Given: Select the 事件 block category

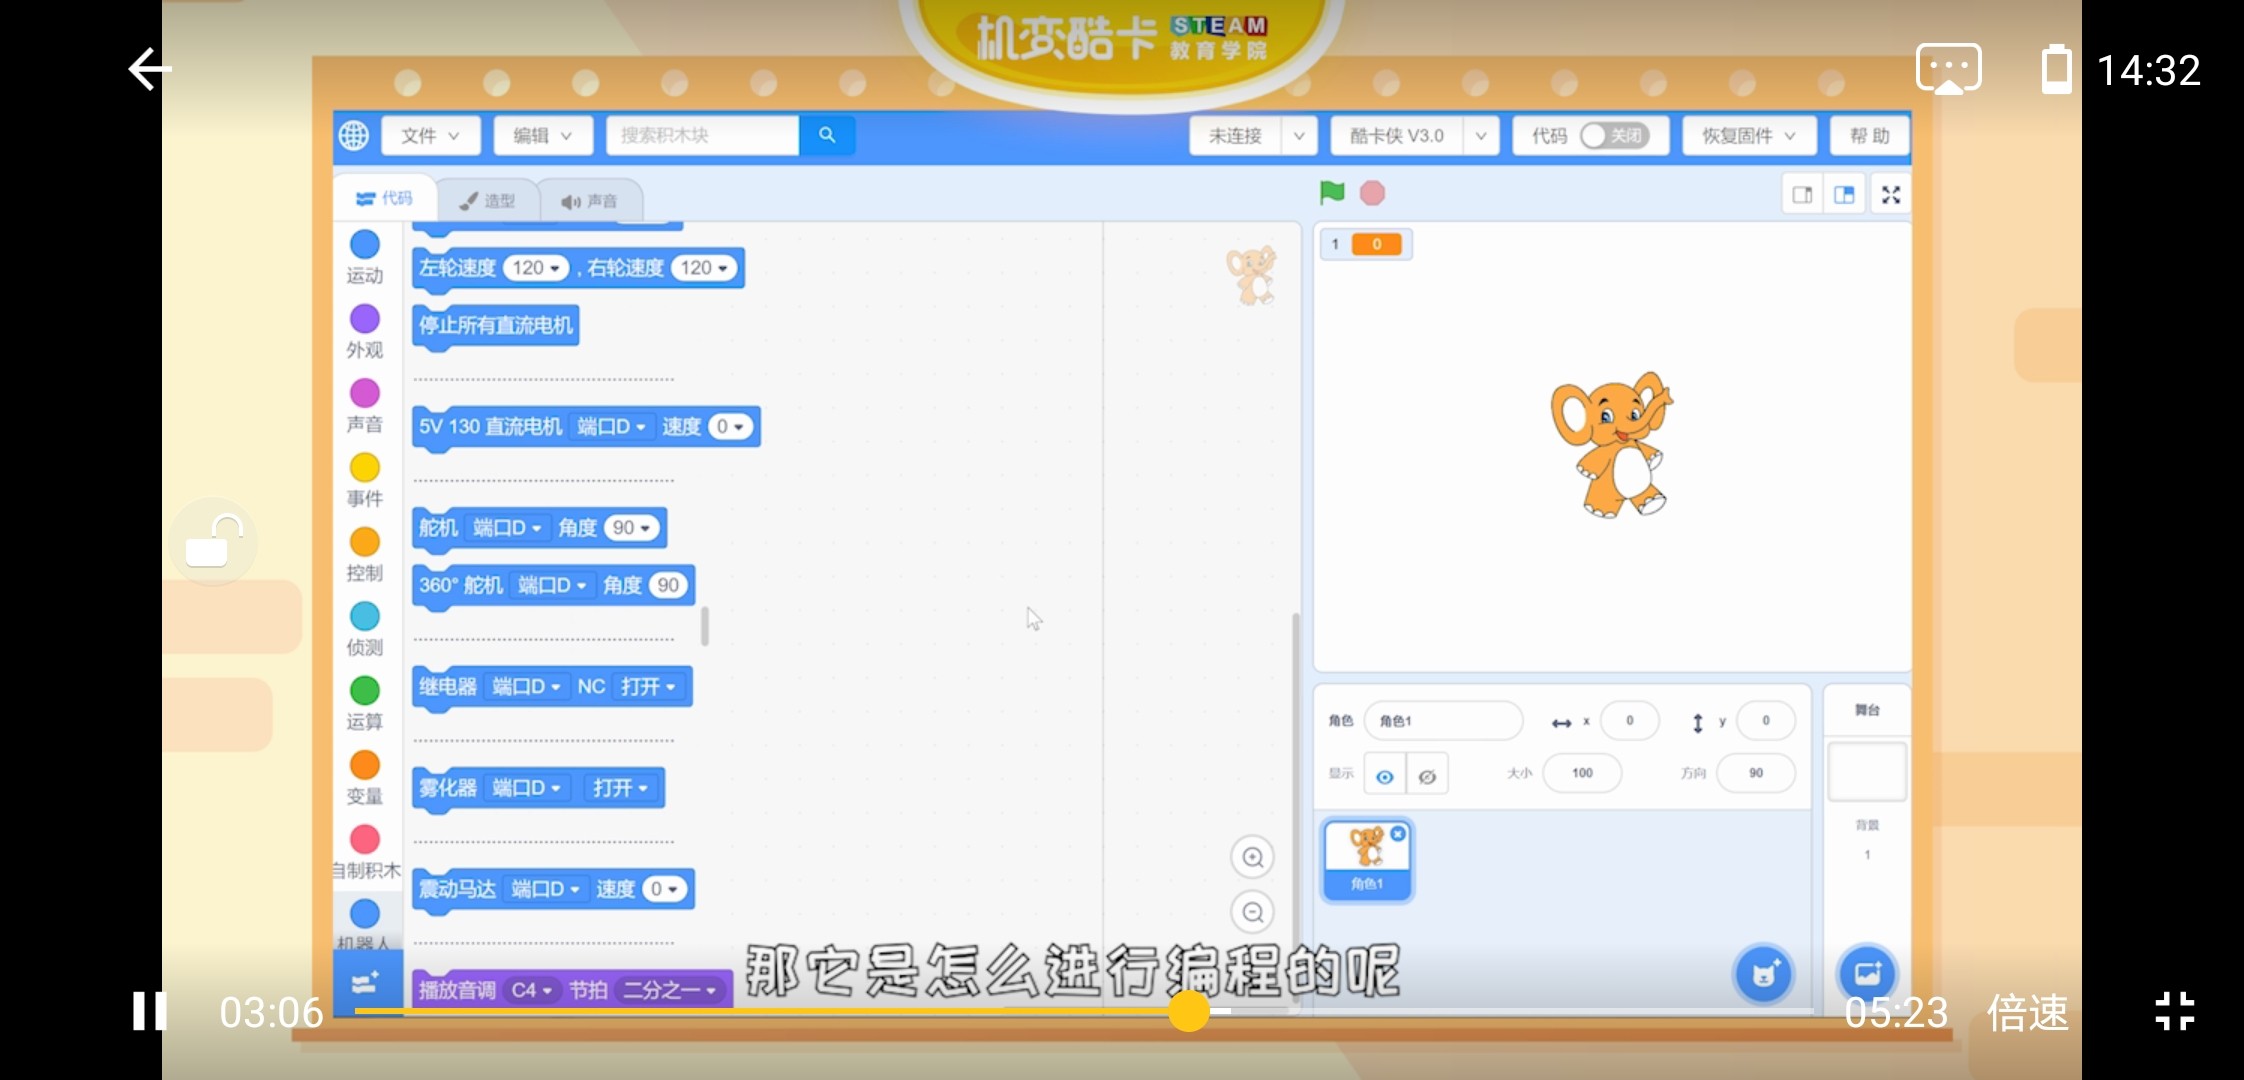Looking at the screenshot, I should 365,480.
